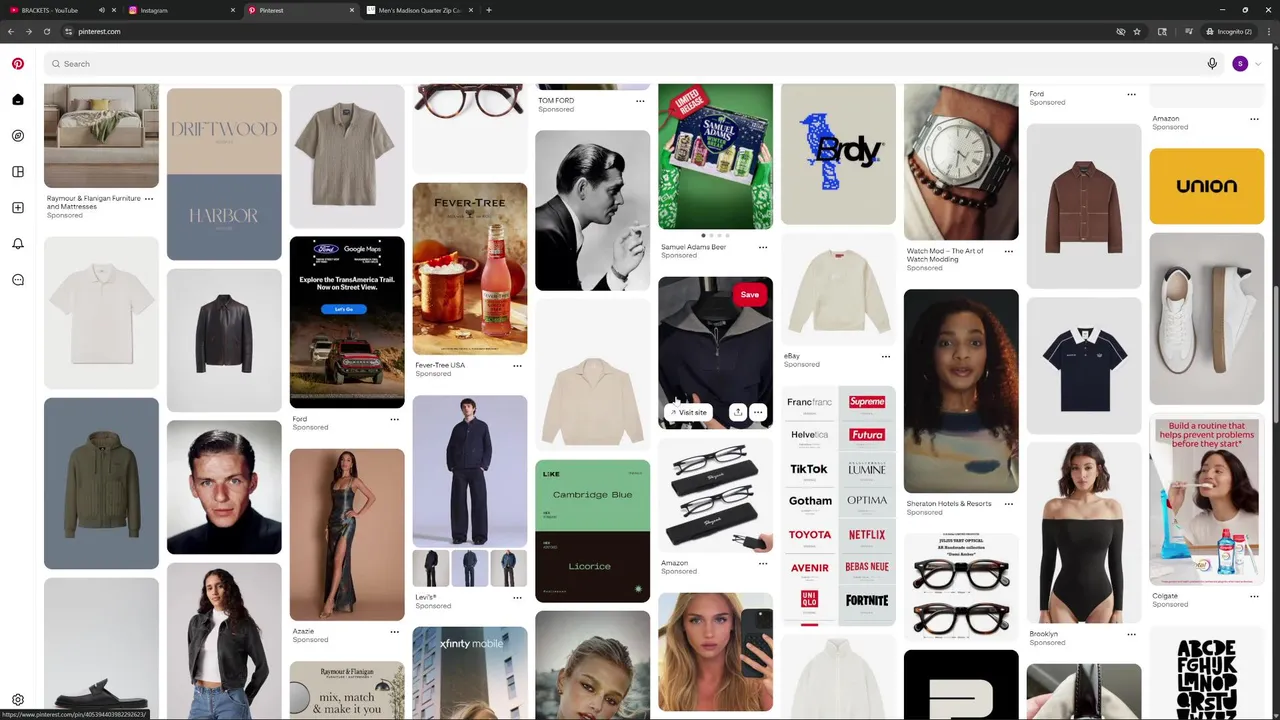The image size is (1280, 720).
Task: Open the purple S profile avatar
Action: pos(1240,63)
